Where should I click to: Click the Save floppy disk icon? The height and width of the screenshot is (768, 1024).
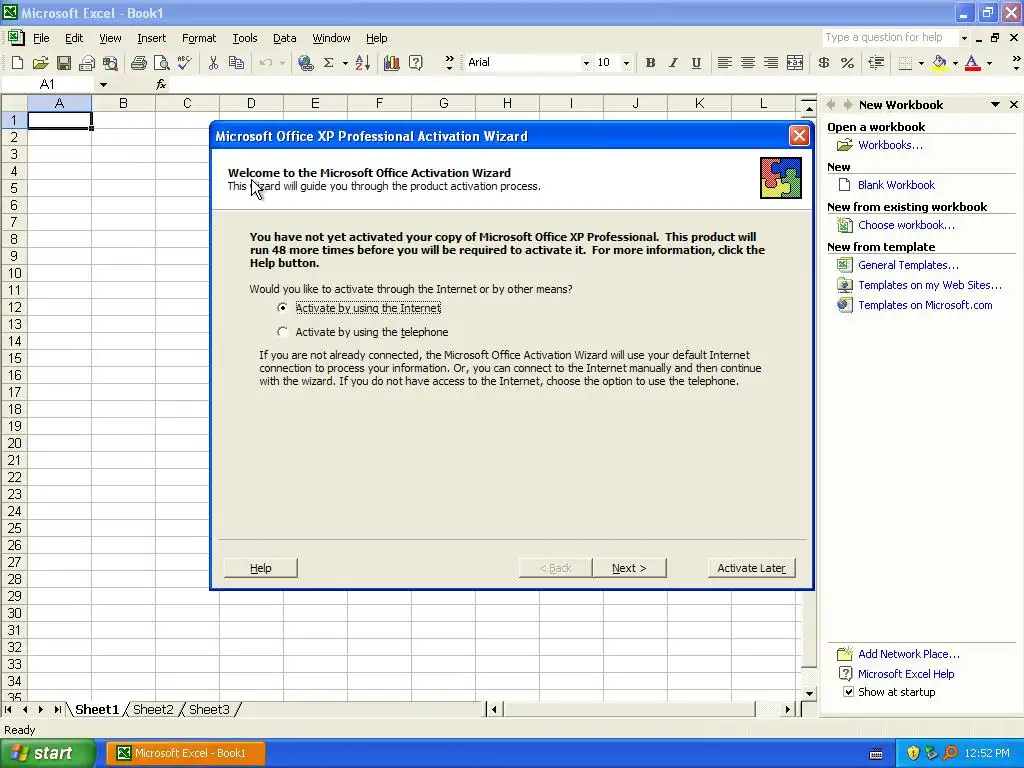64,63
